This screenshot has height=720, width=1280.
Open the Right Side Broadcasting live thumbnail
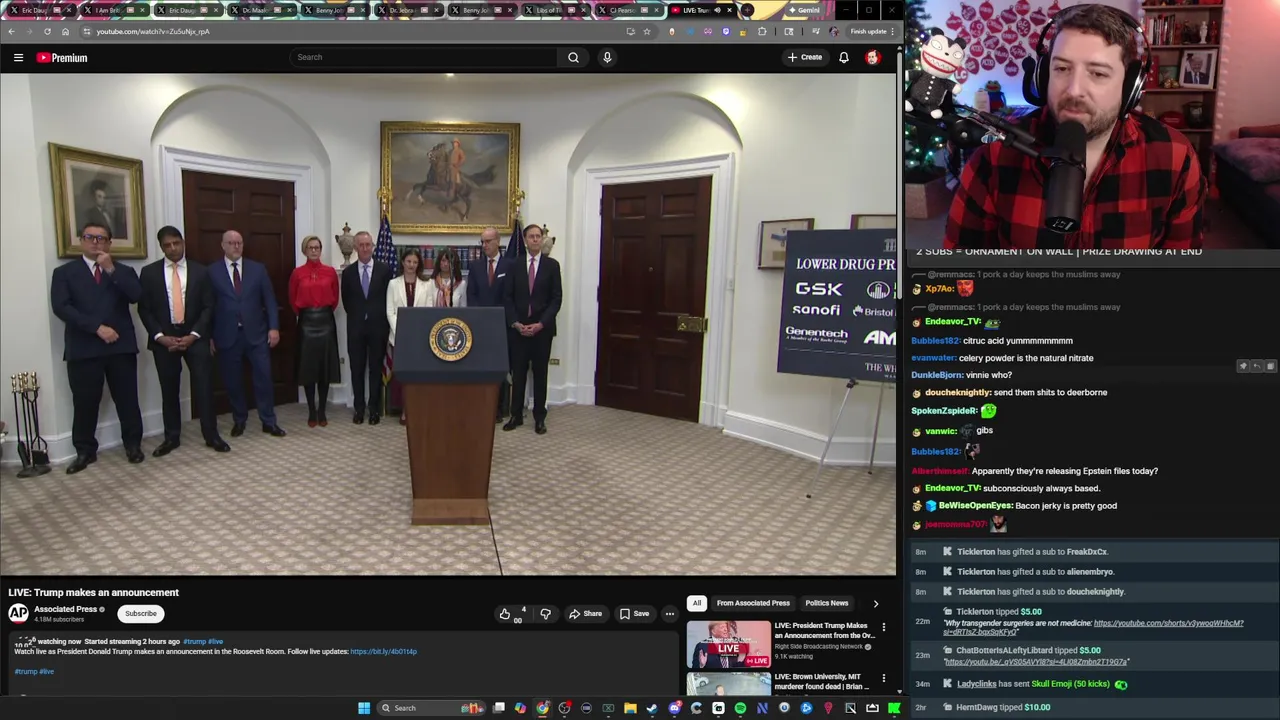point(729,645)
